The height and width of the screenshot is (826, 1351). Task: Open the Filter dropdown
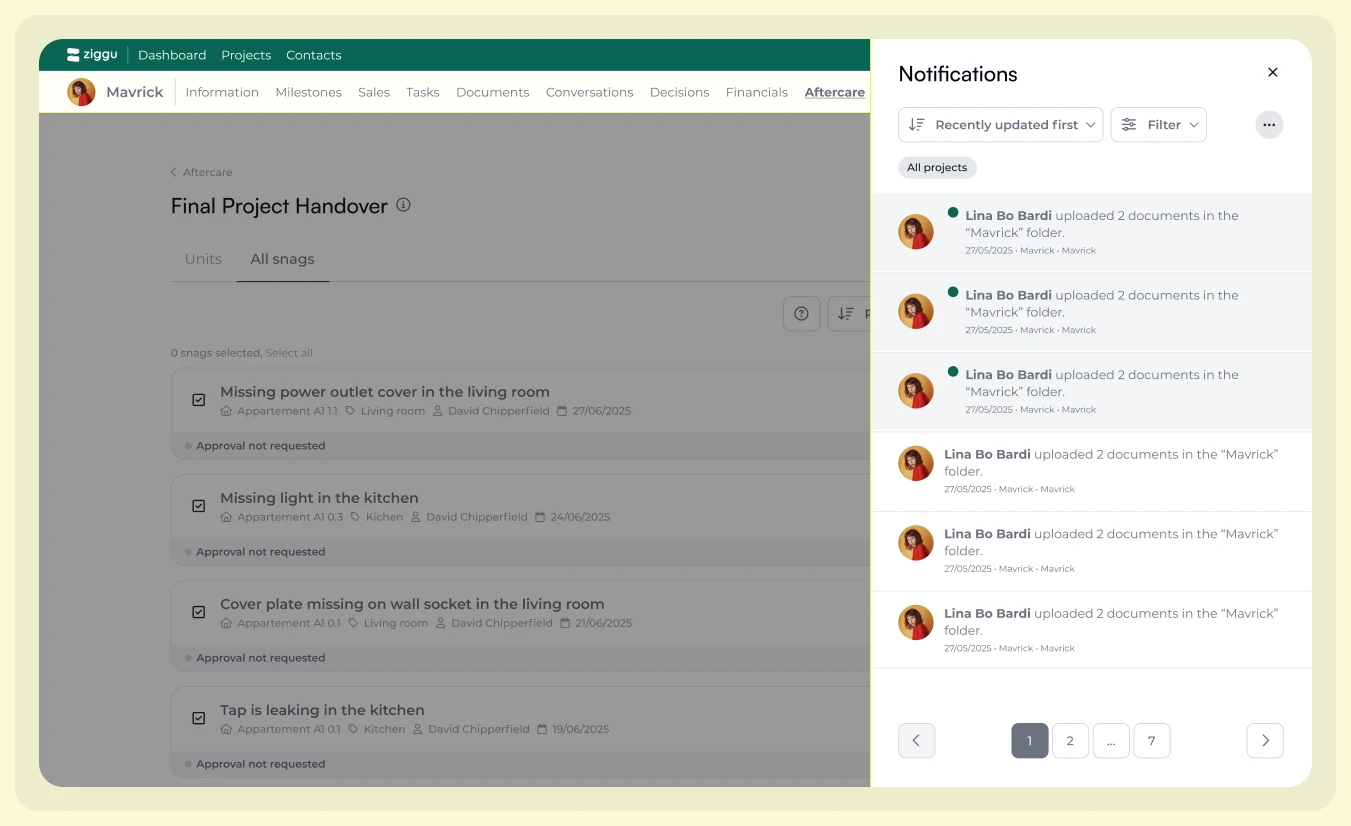click(1159, 125)
